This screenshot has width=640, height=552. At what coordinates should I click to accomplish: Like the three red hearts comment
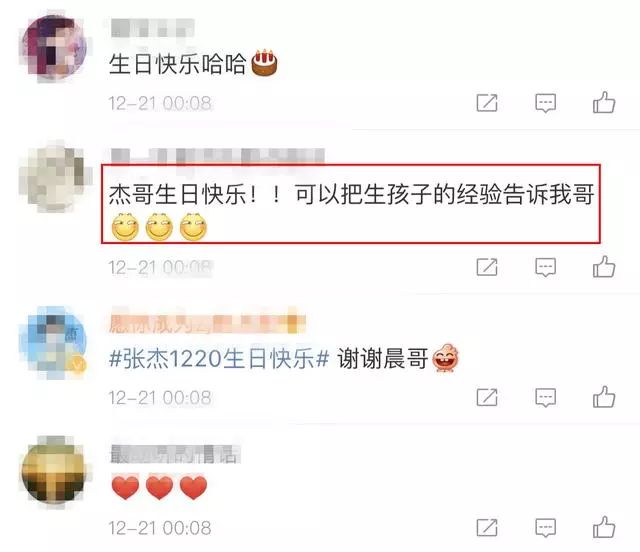pos(604,527)
